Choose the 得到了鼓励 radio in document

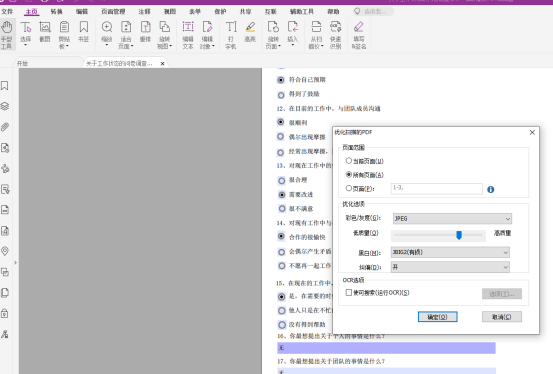(281, 95)
